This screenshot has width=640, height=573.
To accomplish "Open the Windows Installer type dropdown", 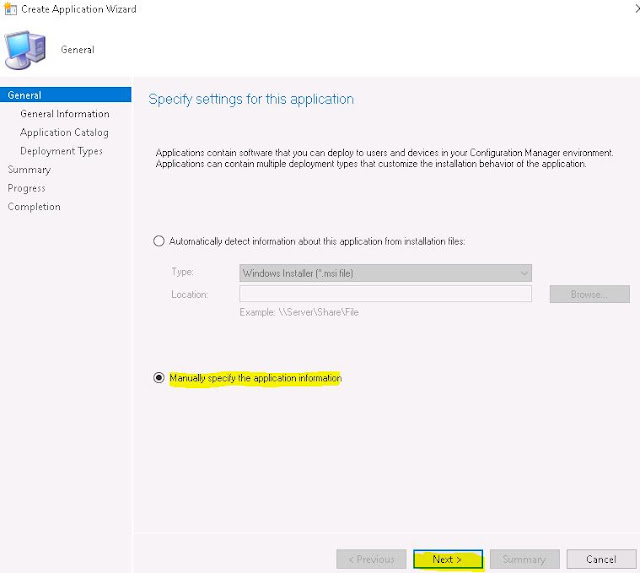I will (385, 273).
